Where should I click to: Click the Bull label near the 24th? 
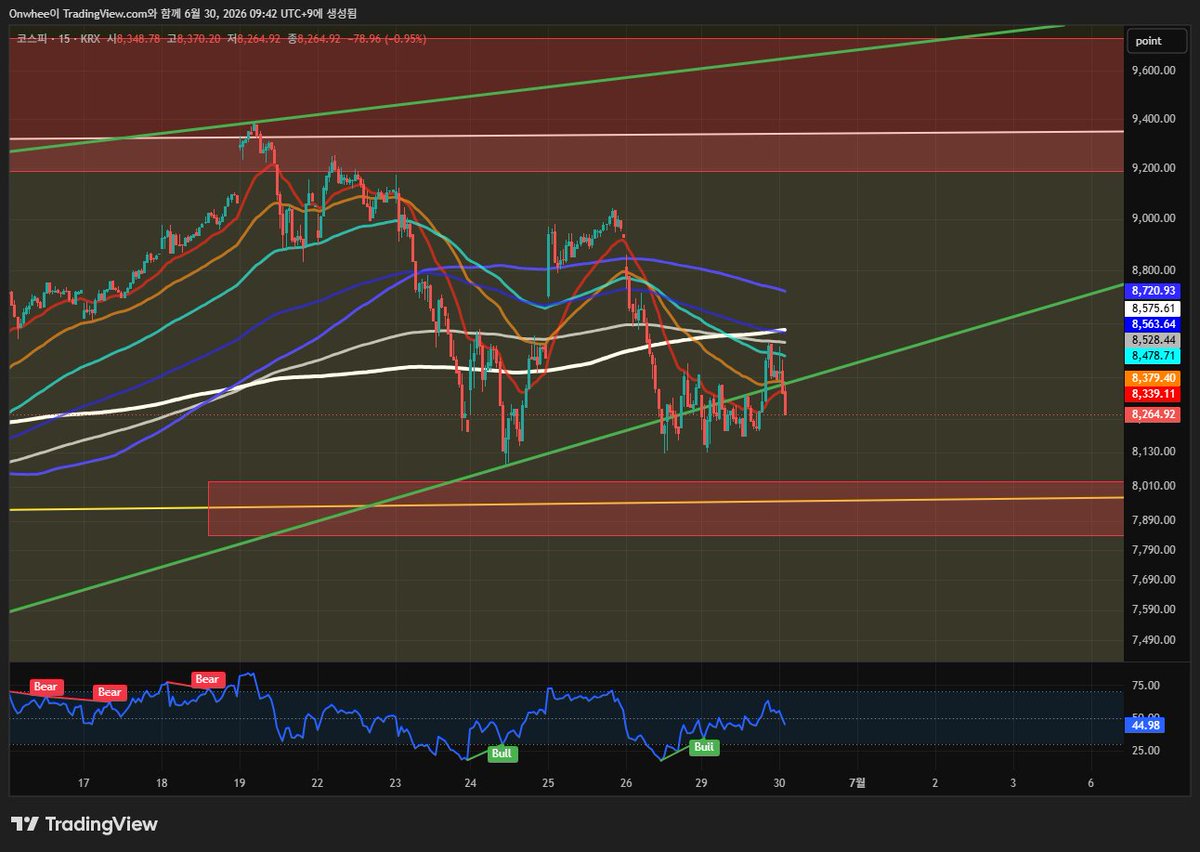[502, 753]
